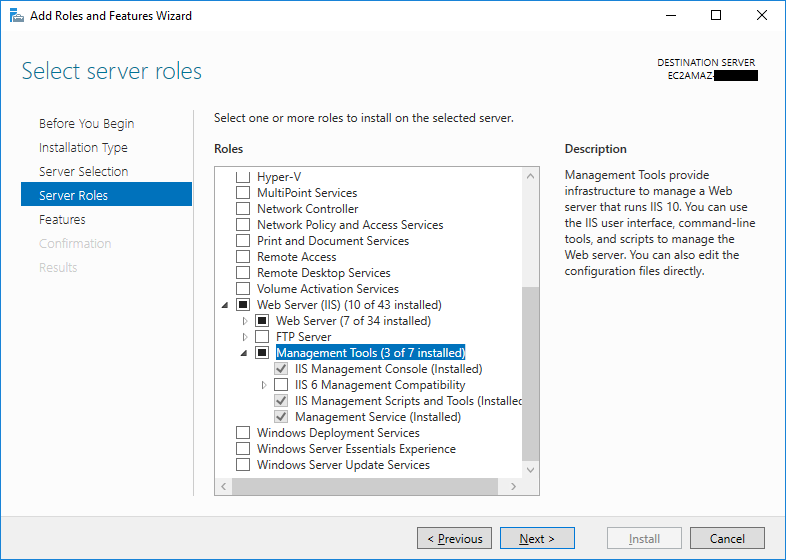Screen dimensions: 786x560
Task: Select Network Controller label
Action: 308,209
